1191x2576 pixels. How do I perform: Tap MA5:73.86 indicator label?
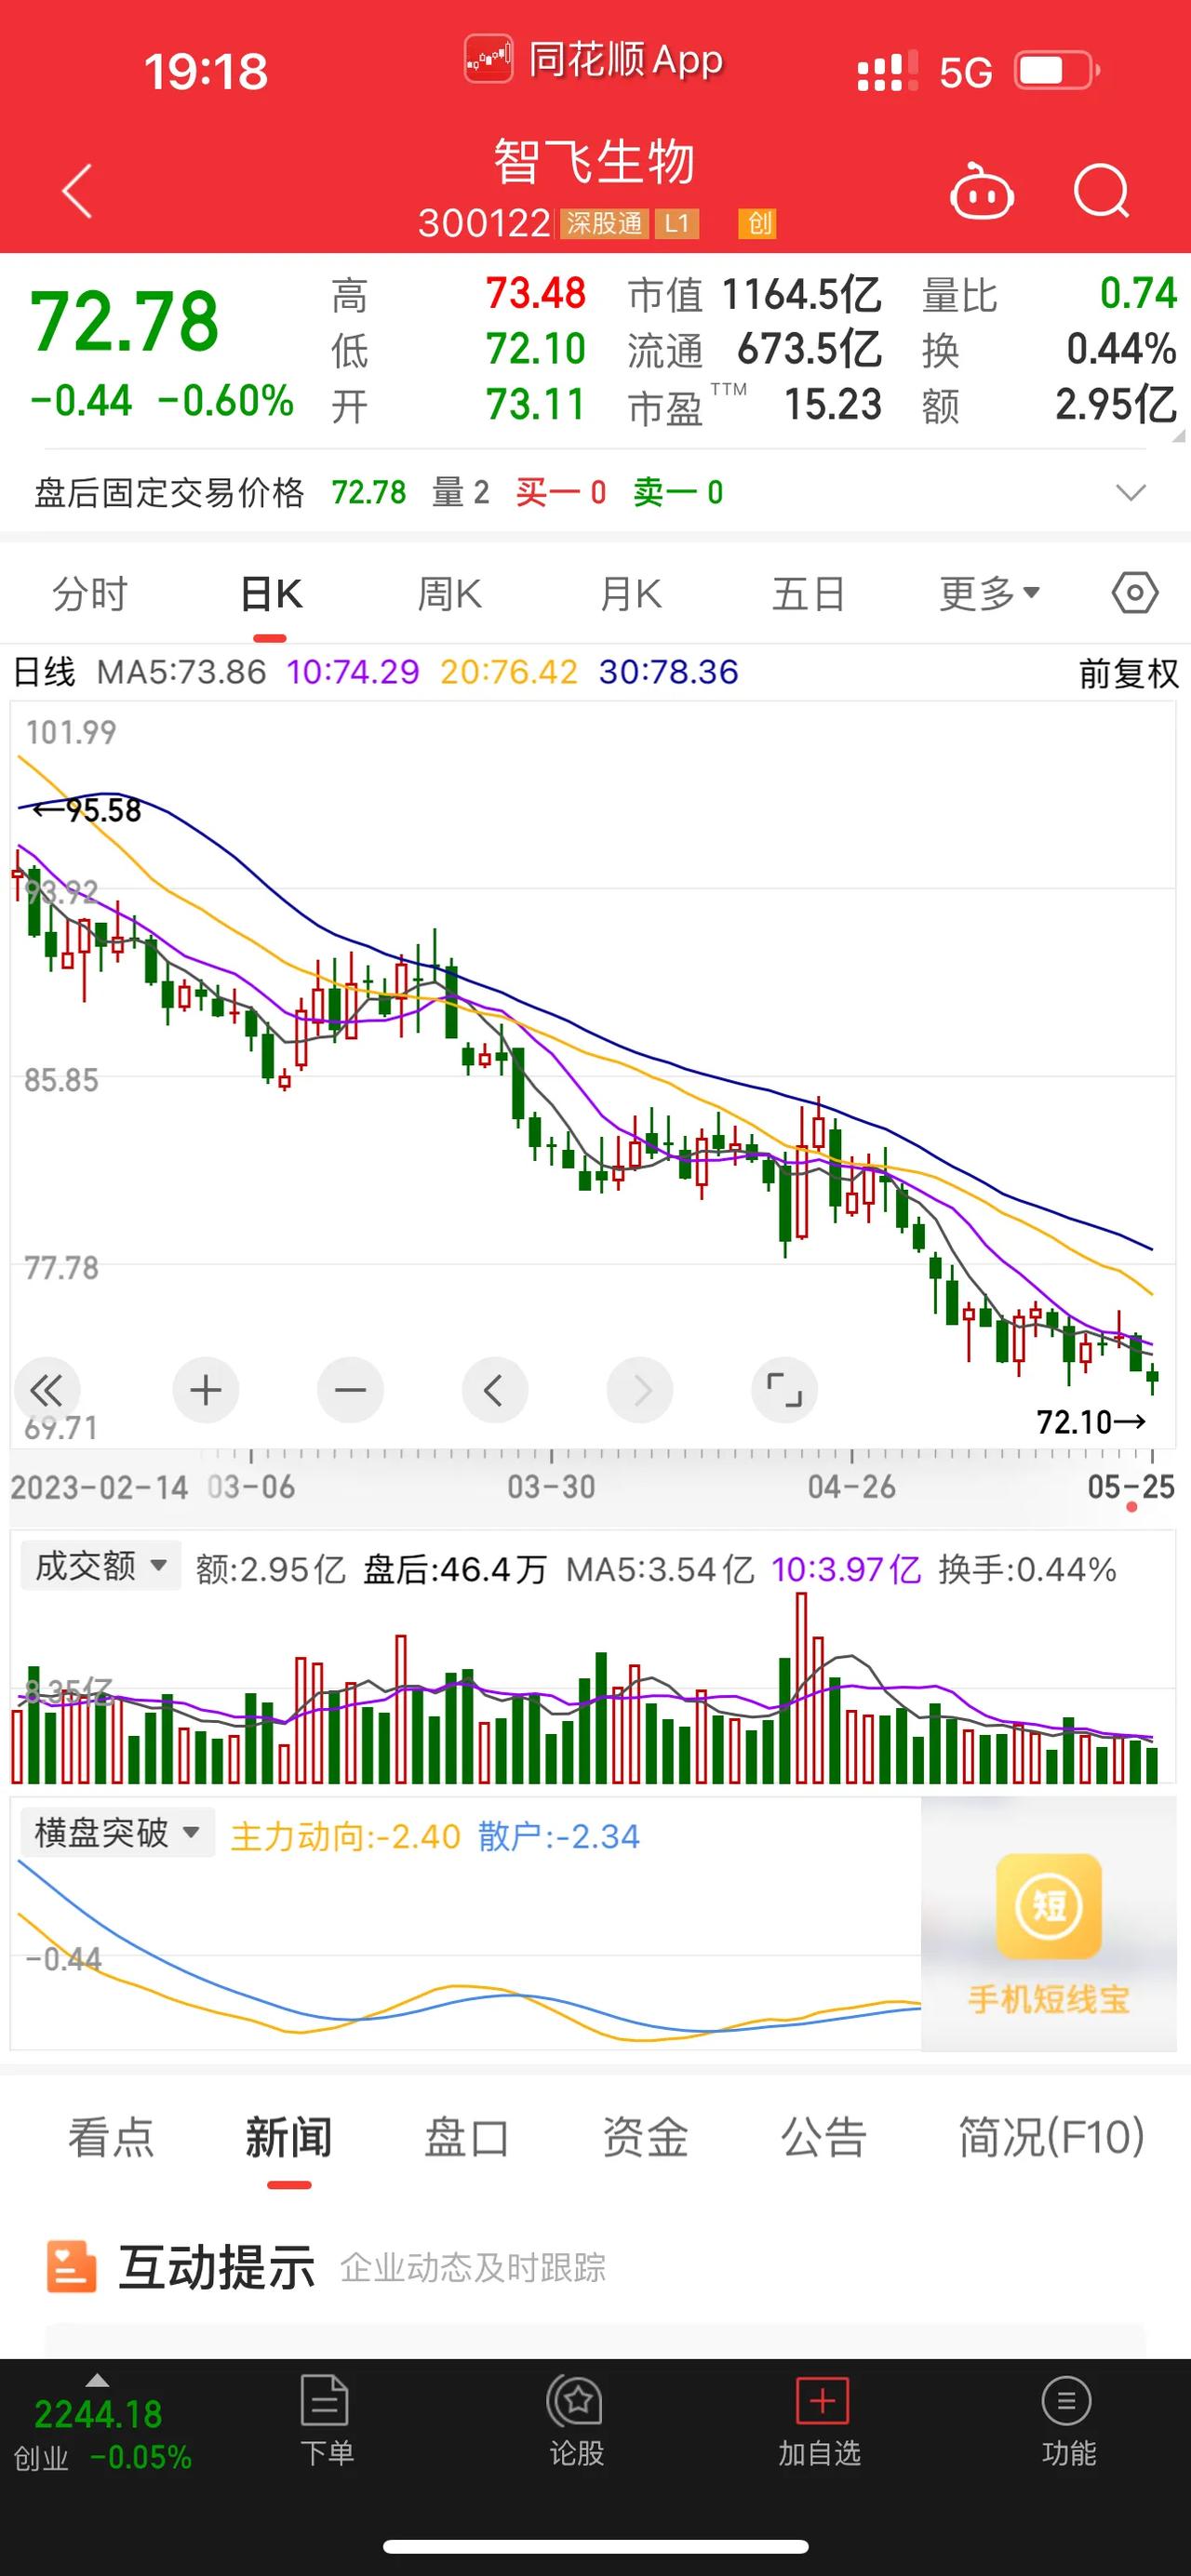tap(181, 672)
